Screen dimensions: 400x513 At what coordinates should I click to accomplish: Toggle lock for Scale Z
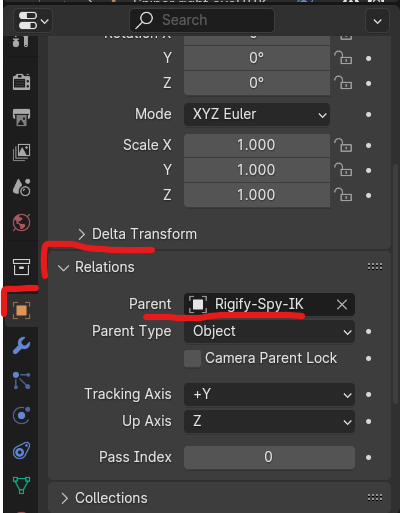coord(343,195)
